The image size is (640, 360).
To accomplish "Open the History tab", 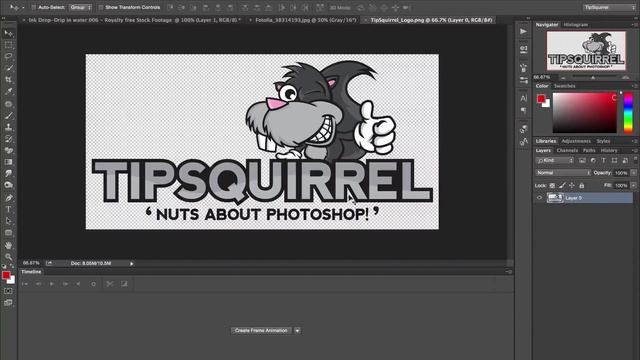I will coord(609,151).
